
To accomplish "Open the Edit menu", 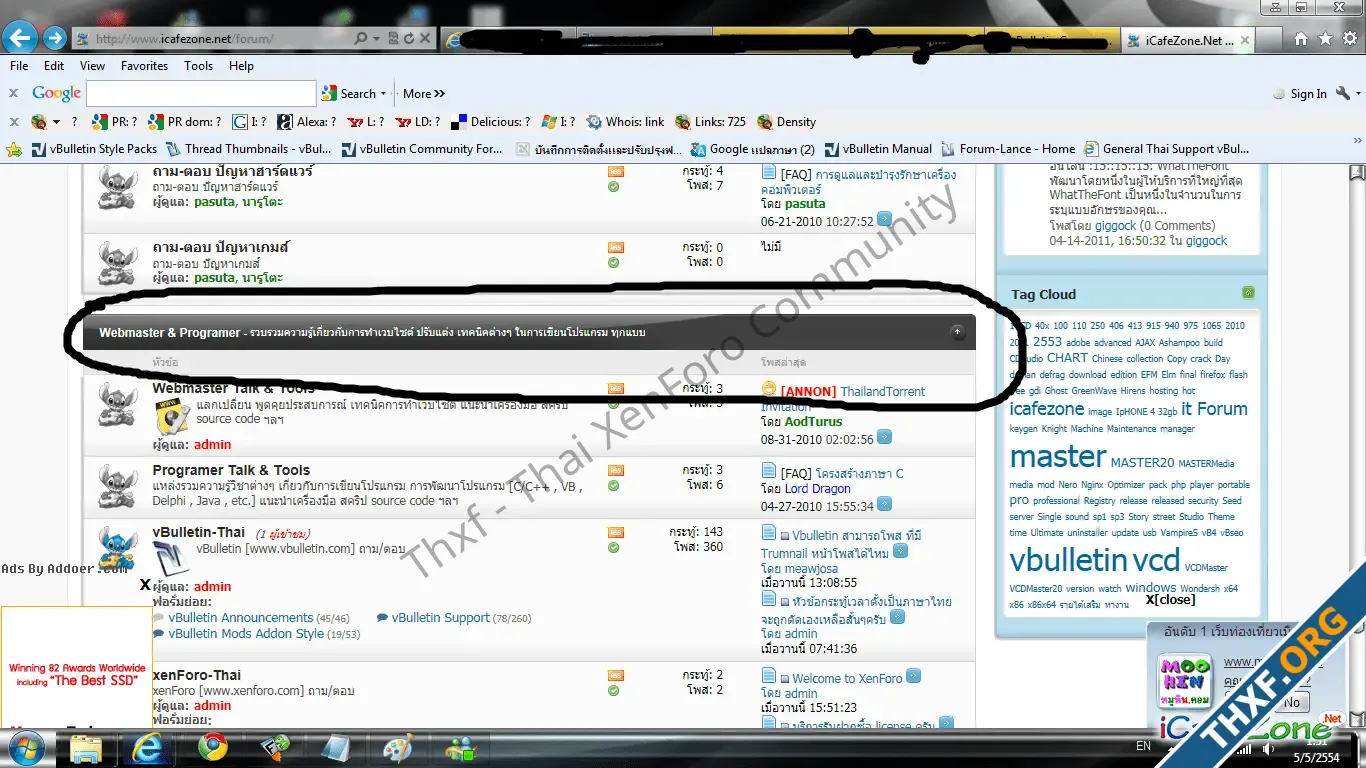I will [x=54, y=65].
